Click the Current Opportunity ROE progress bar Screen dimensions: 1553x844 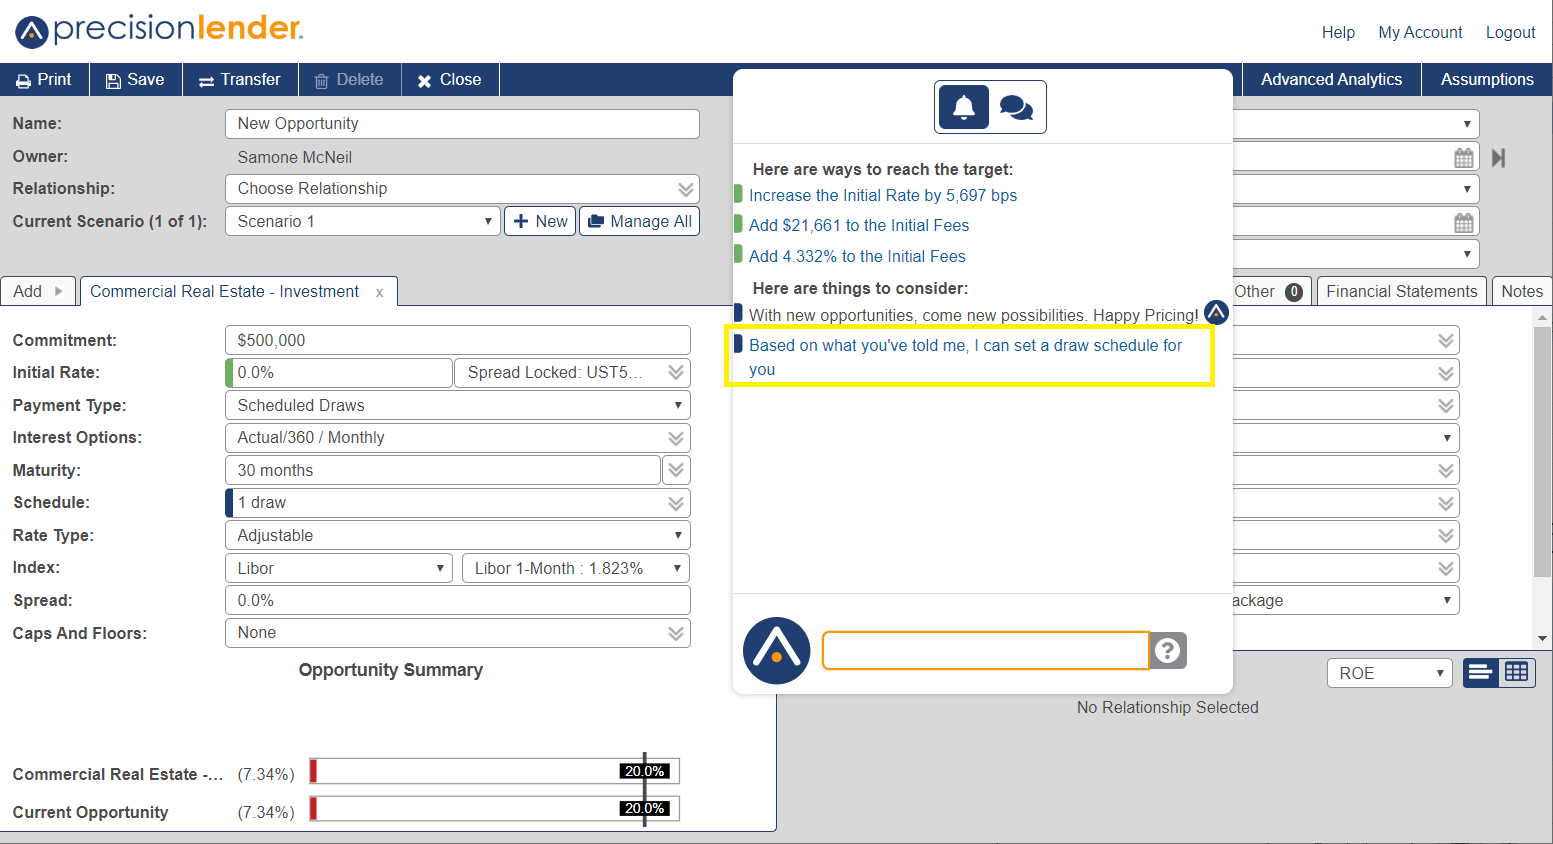click(x=495, y=808)
